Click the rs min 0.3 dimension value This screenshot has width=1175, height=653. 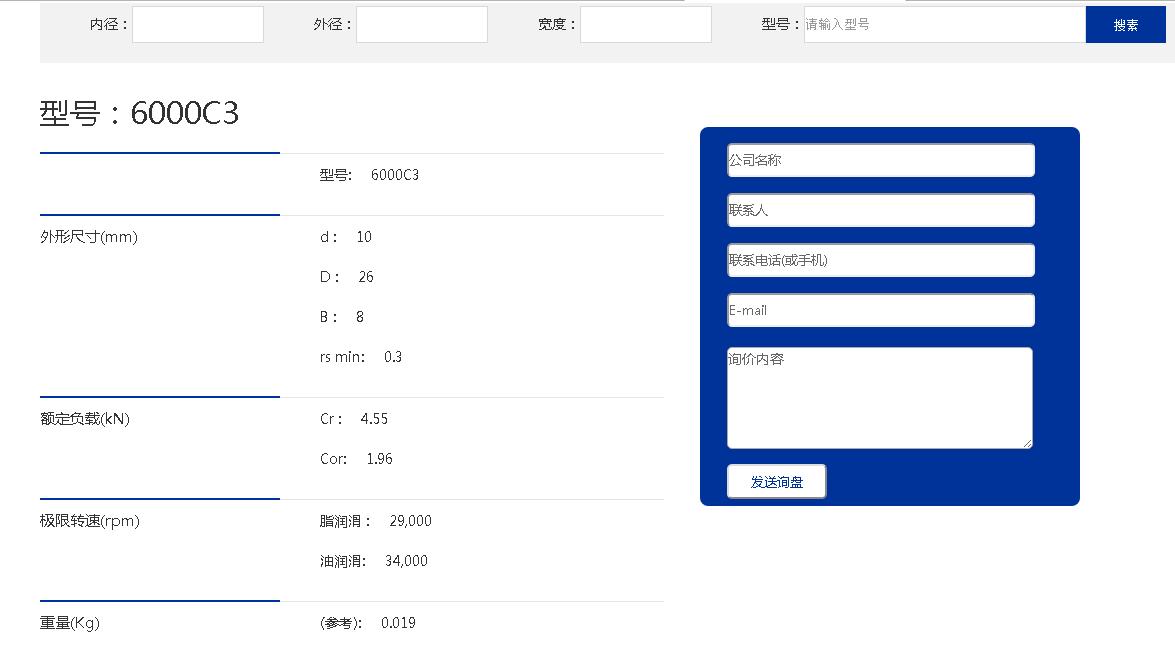(x=392, y=357)
